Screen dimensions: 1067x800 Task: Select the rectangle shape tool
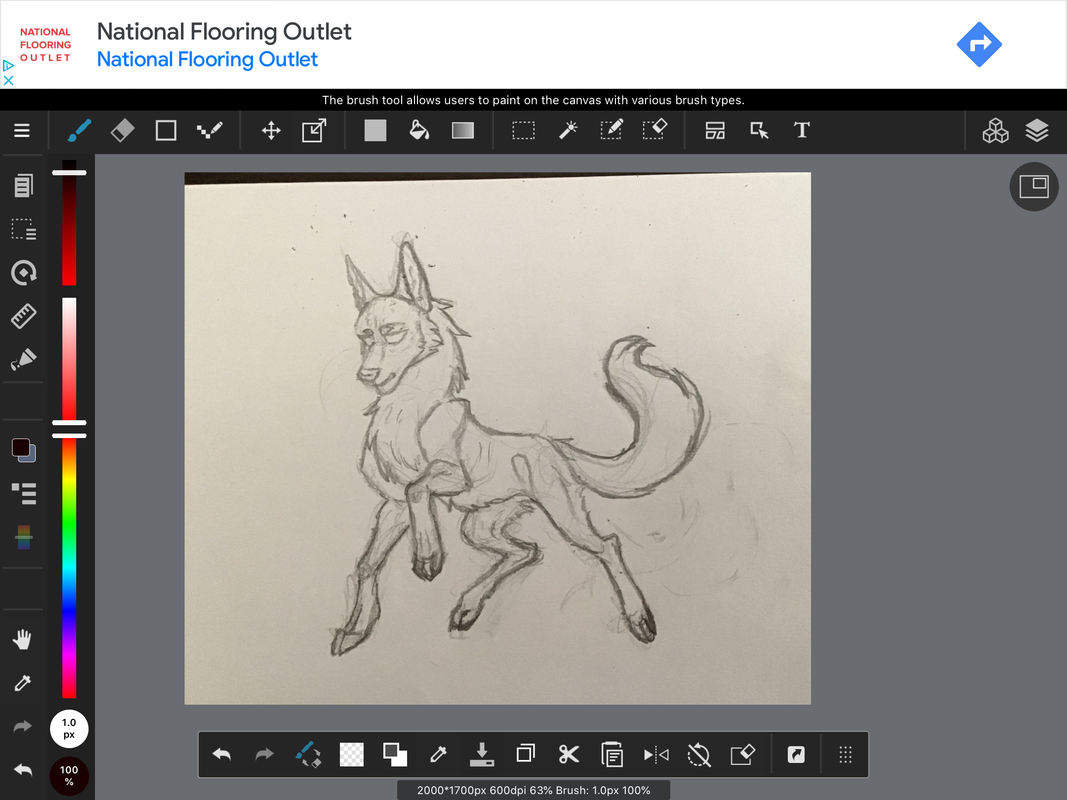[166, 131]
